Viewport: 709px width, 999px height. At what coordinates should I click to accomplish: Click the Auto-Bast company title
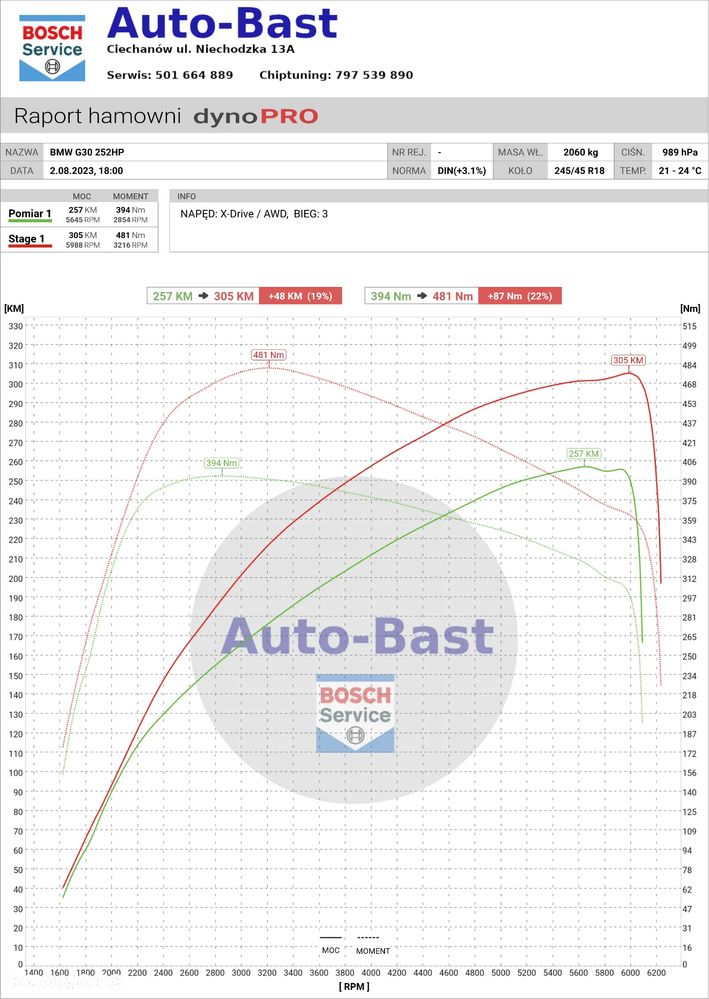point(222,23)
